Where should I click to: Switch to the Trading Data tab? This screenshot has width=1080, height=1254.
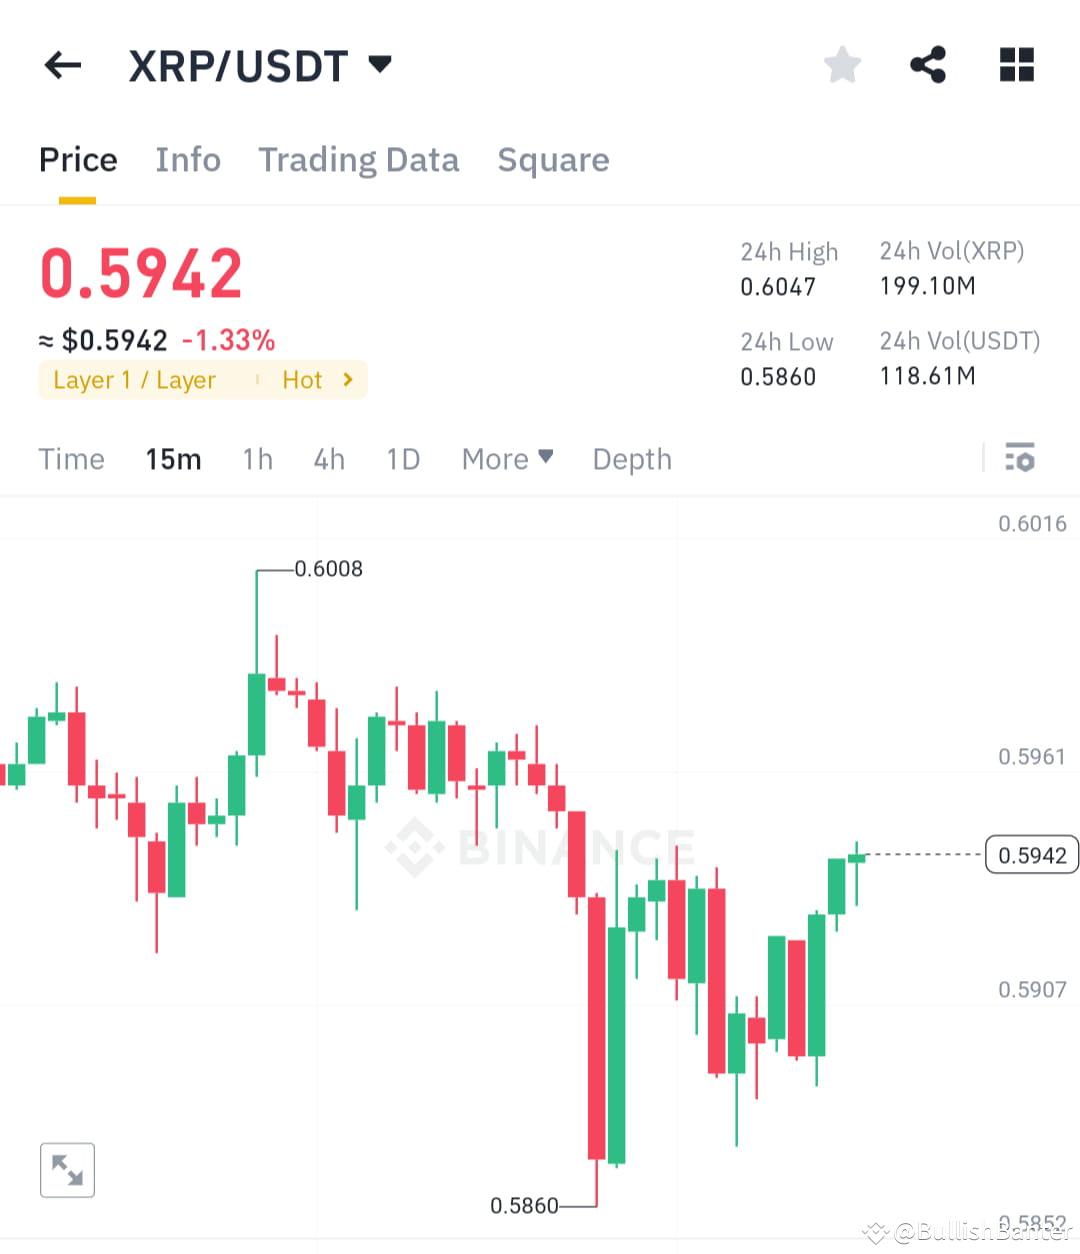[359, 160]
